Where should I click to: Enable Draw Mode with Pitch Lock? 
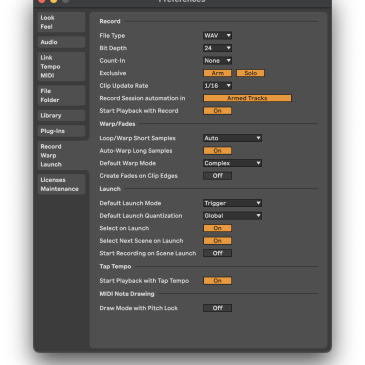(x=217, y=308)
